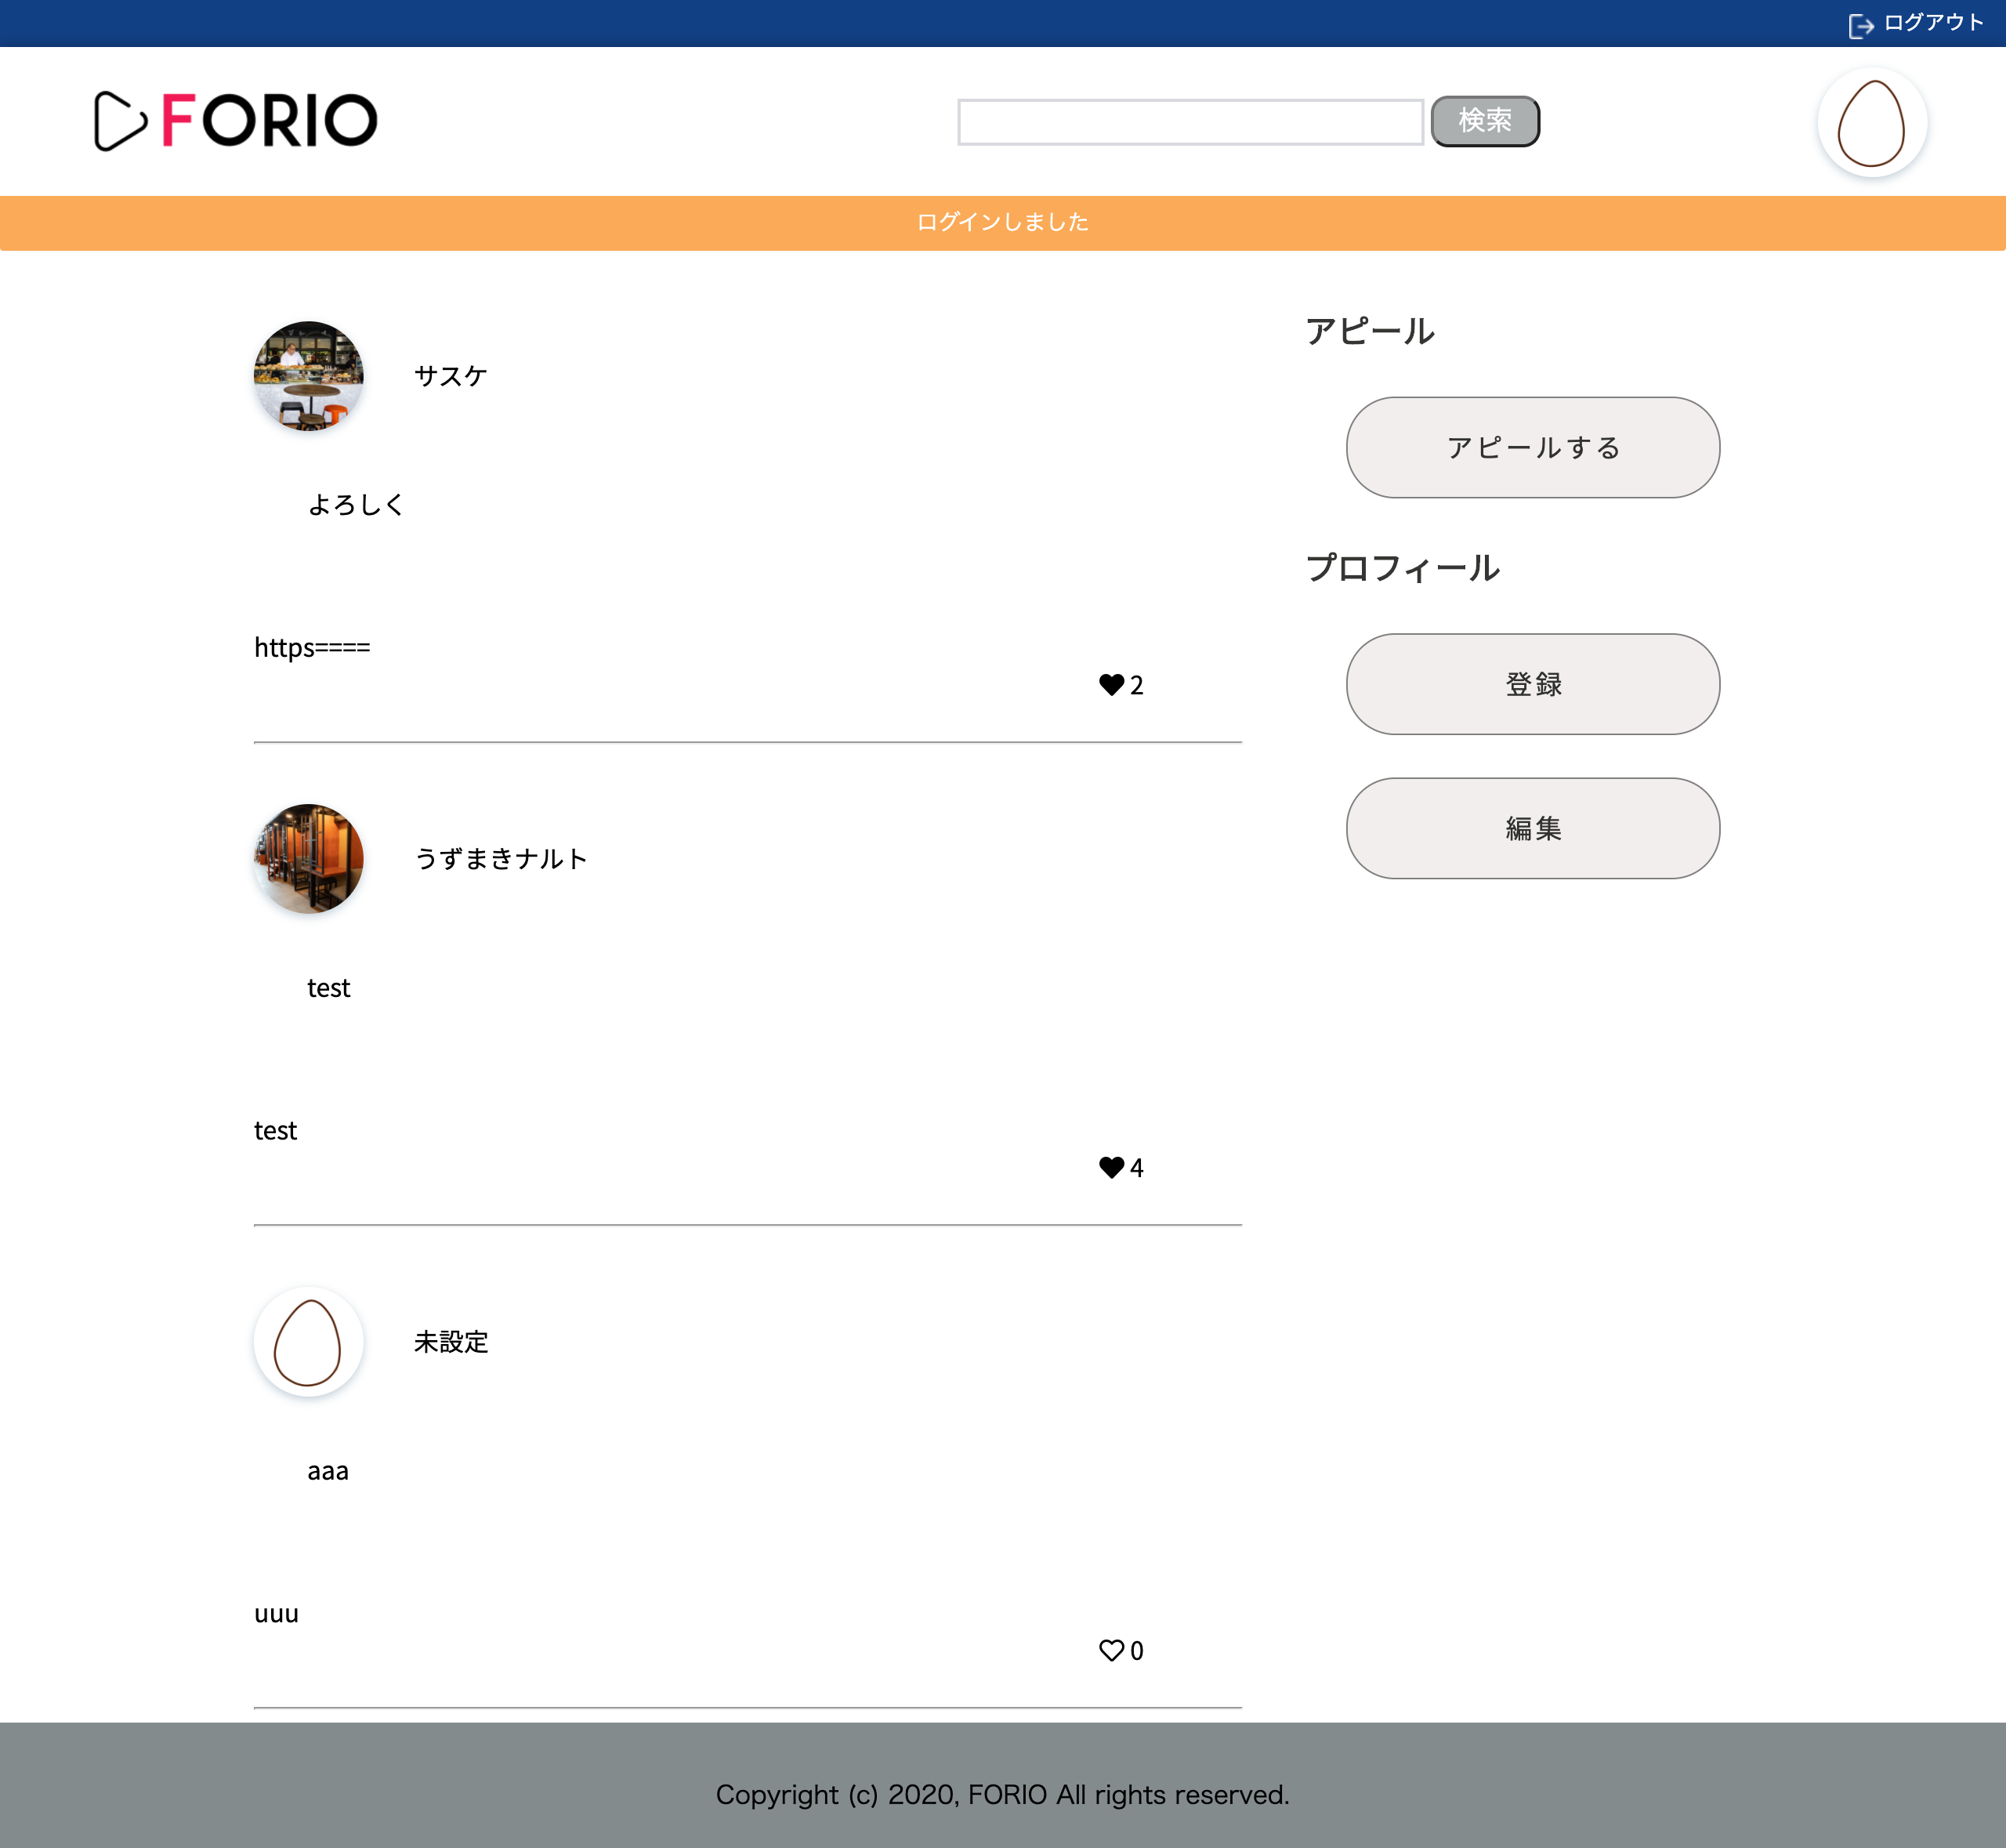The image size is (2006, 1848).
Task: Dismiss the ログインしました notification banner
Action: point(1003,222)
